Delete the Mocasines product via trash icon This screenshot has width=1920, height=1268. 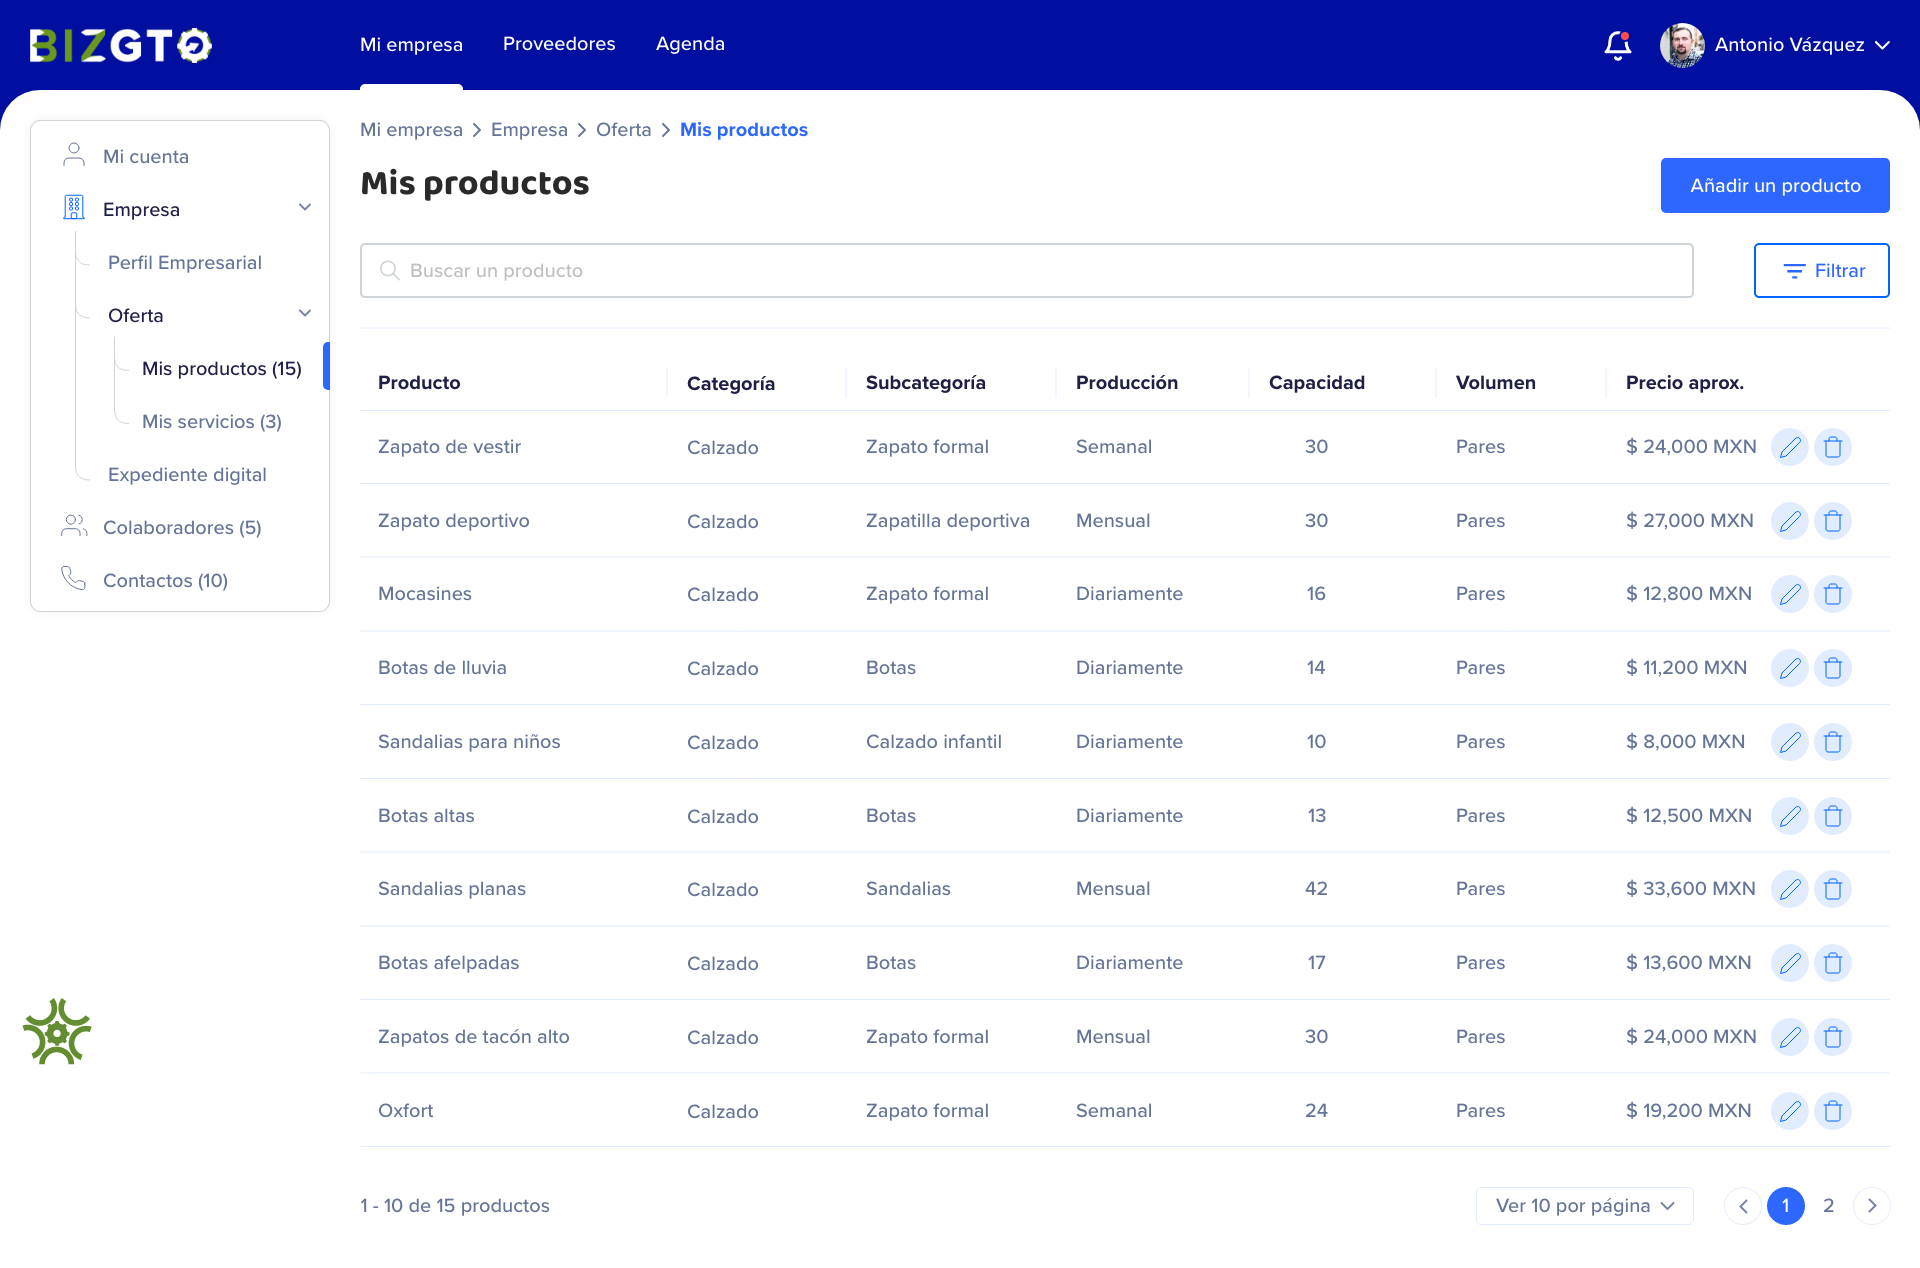[1833, 593]
